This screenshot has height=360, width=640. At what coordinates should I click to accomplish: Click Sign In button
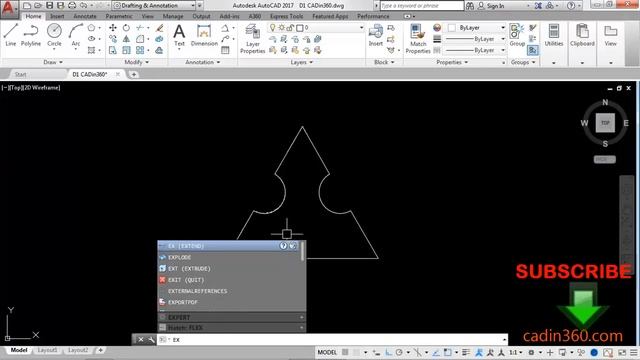coord(491,6)
